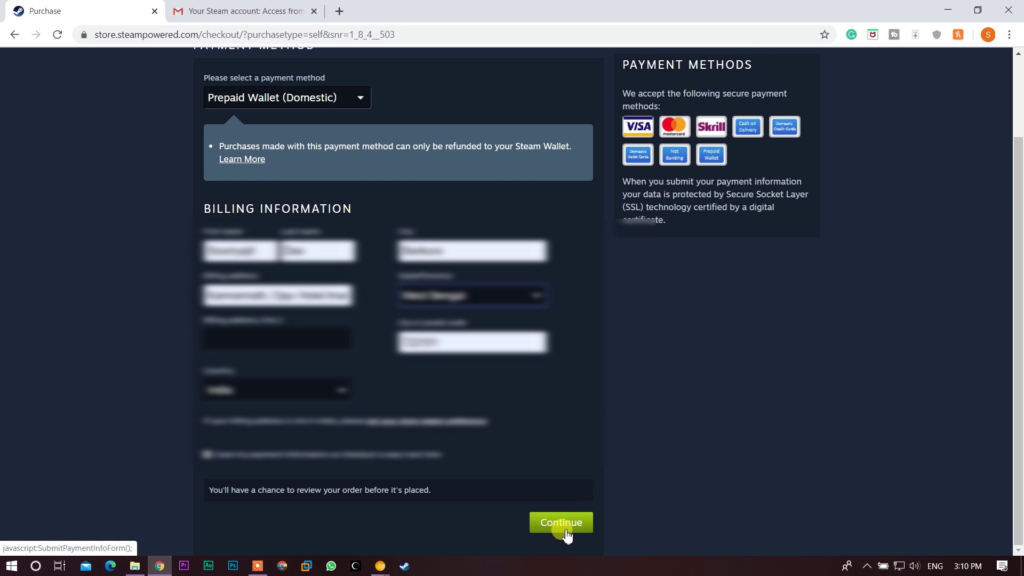The image size is (1024, 576).
Task: Go back to the previous page
Action: point(14,35)
